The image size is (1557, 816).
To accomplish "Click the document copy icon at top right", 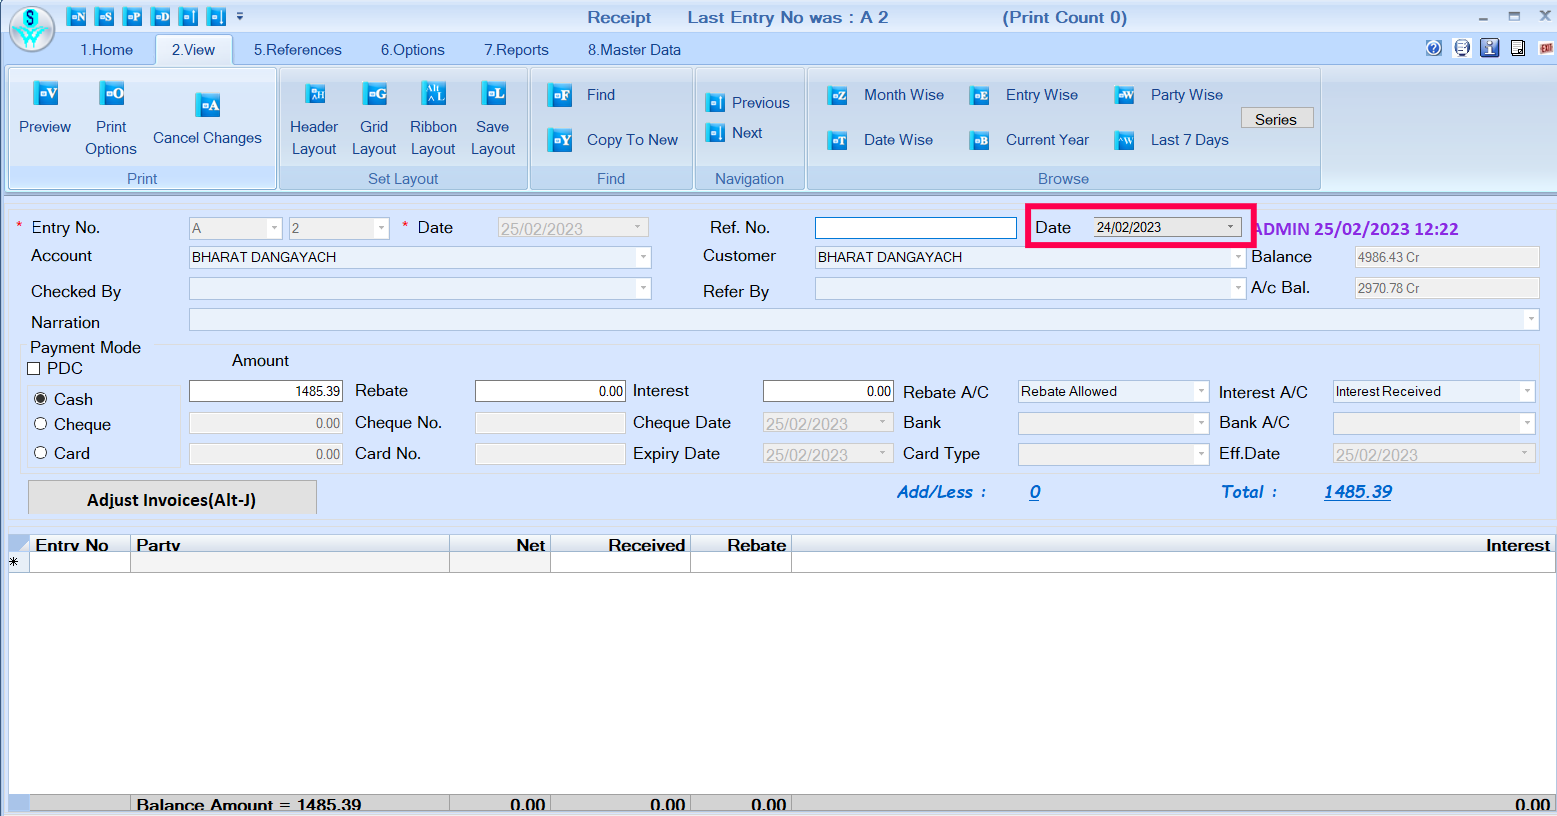I will point(1518,48).
